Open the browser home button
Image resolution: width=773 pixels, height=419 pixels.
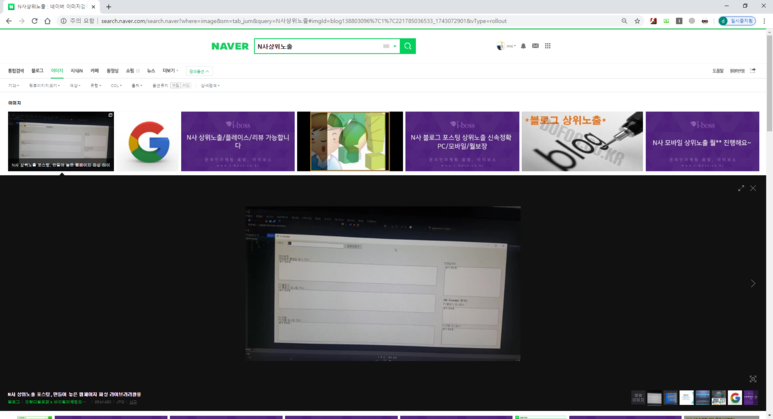(x=47, y=21)
